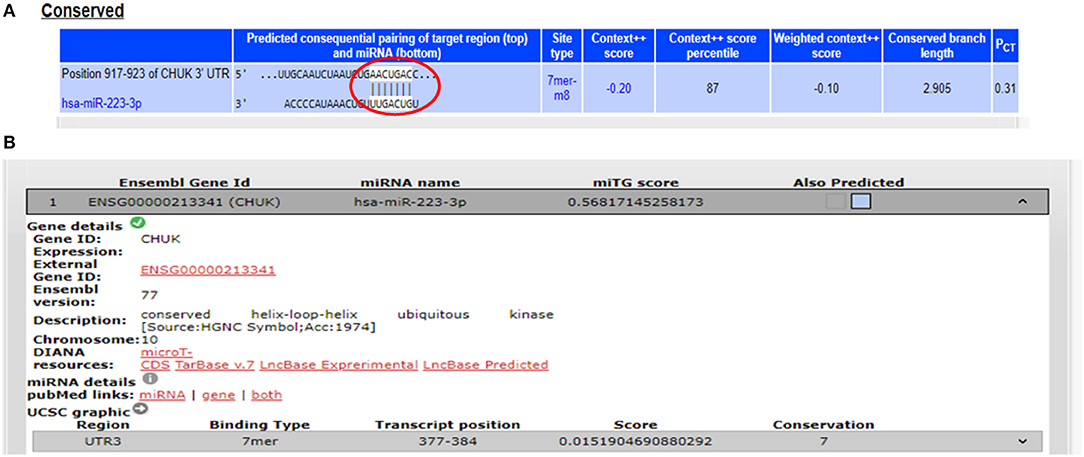Image resolution: width=1084 pixels, height=457 pixels.
Task: Click the Transcript position column label
Action: pos(447,425)
